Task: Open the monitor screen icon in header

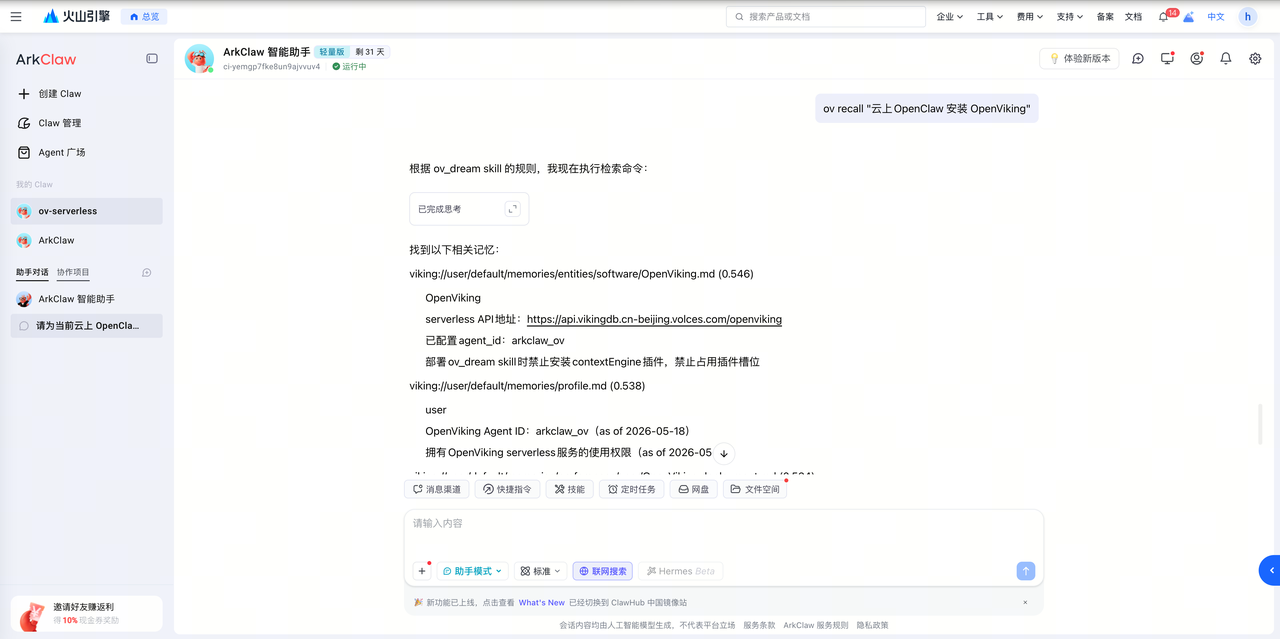Action: pos(1167,59)
